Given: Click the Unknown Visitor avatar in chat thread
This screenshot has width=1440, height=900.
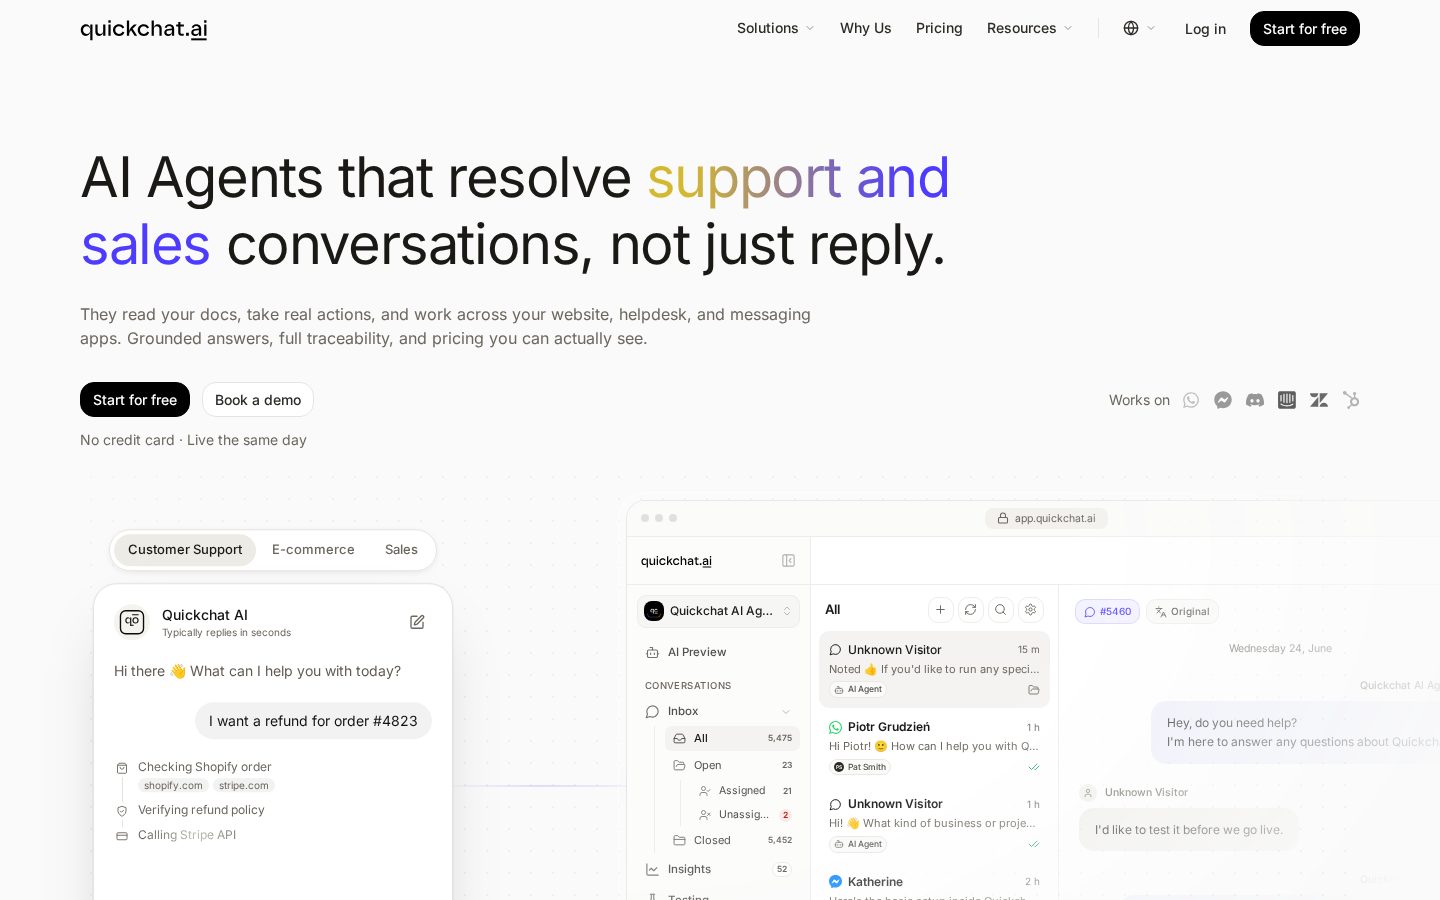Looking at the screenshot, I should point(1088,793).
